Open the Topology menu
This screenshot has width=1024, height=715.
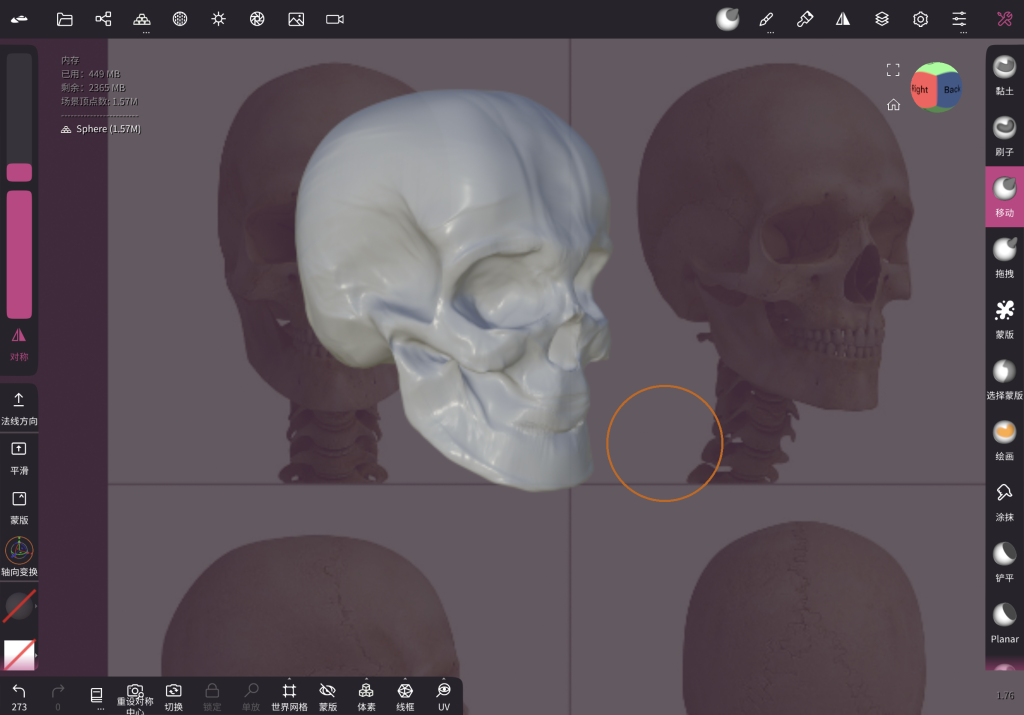(142, 19)
